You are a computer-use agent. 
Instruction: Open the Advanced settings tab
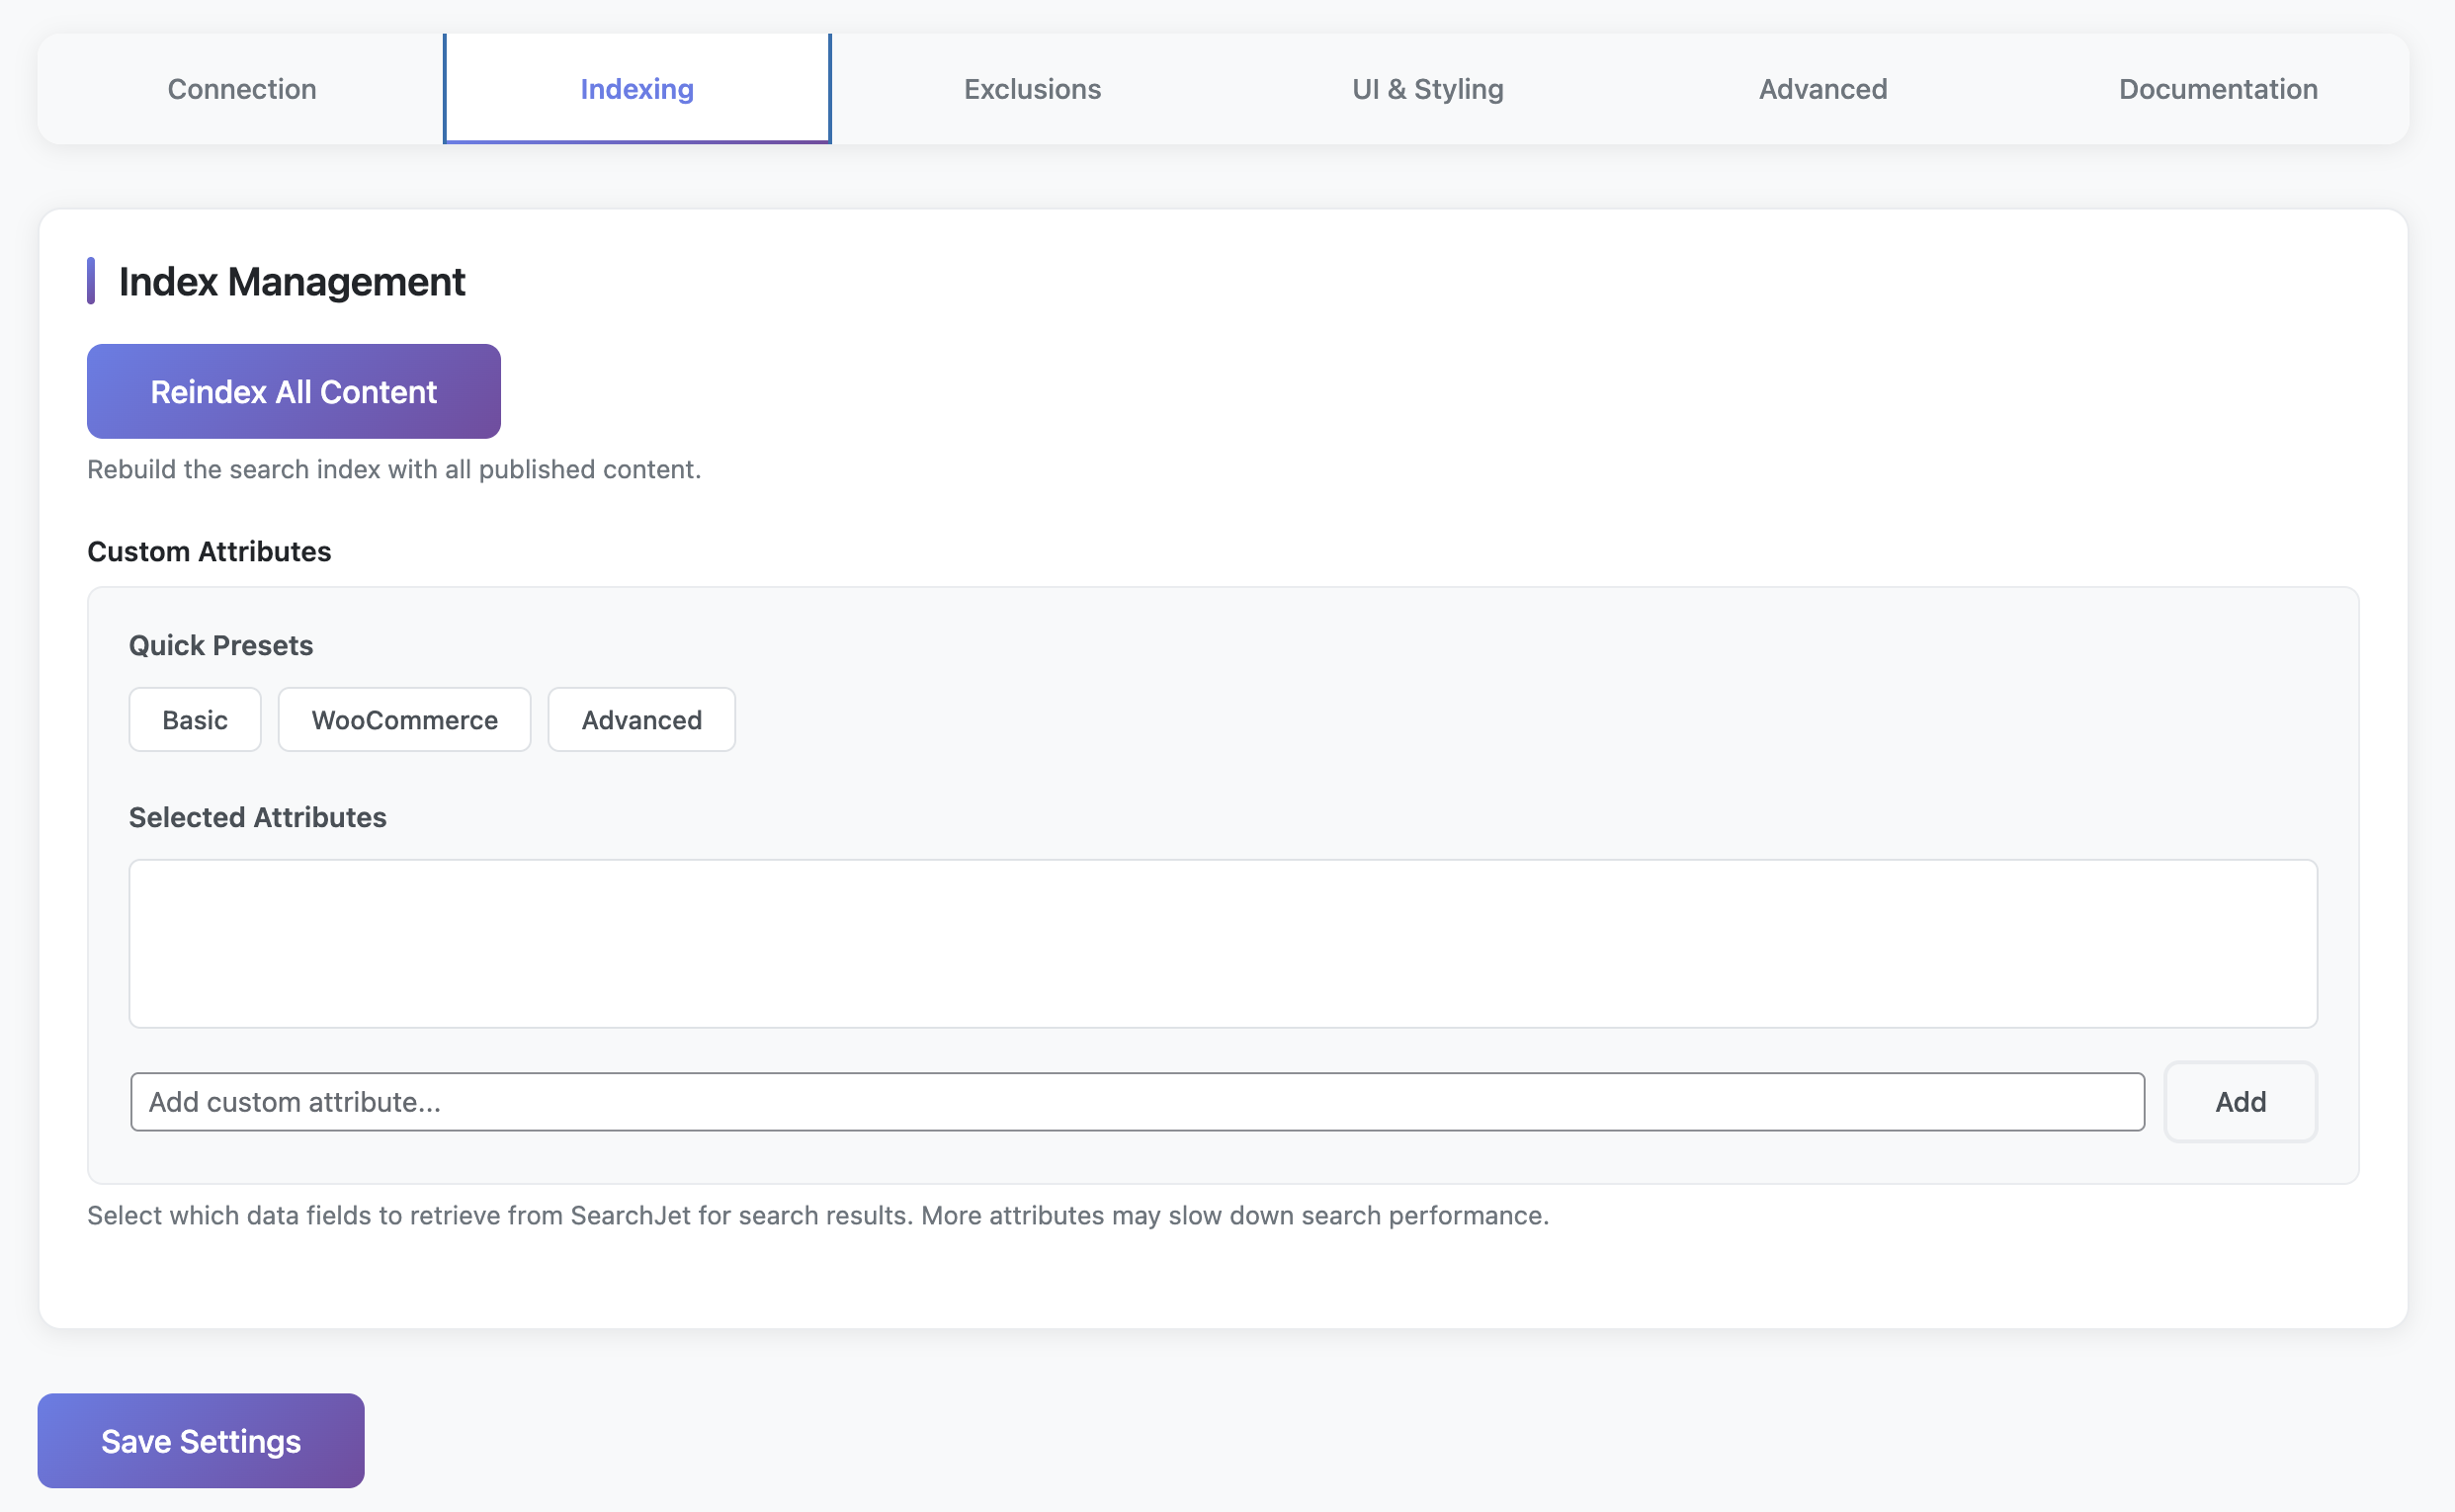1821,88
